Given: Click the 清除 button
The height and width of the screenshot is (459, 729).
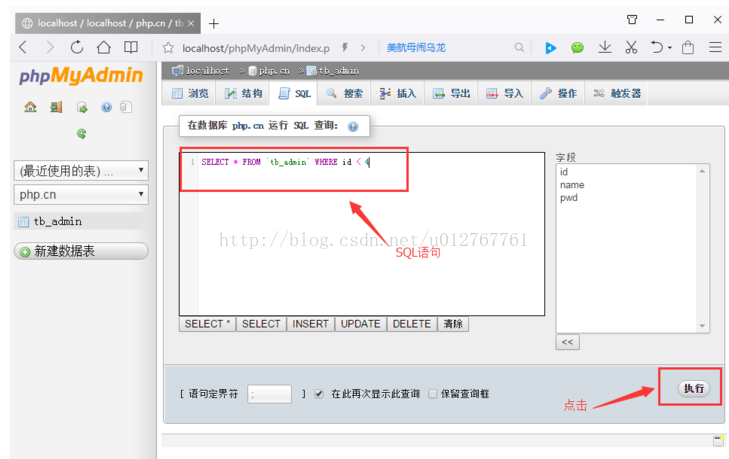Looking at the screenshot, I should pyautogui.click(x=453, y=324).
